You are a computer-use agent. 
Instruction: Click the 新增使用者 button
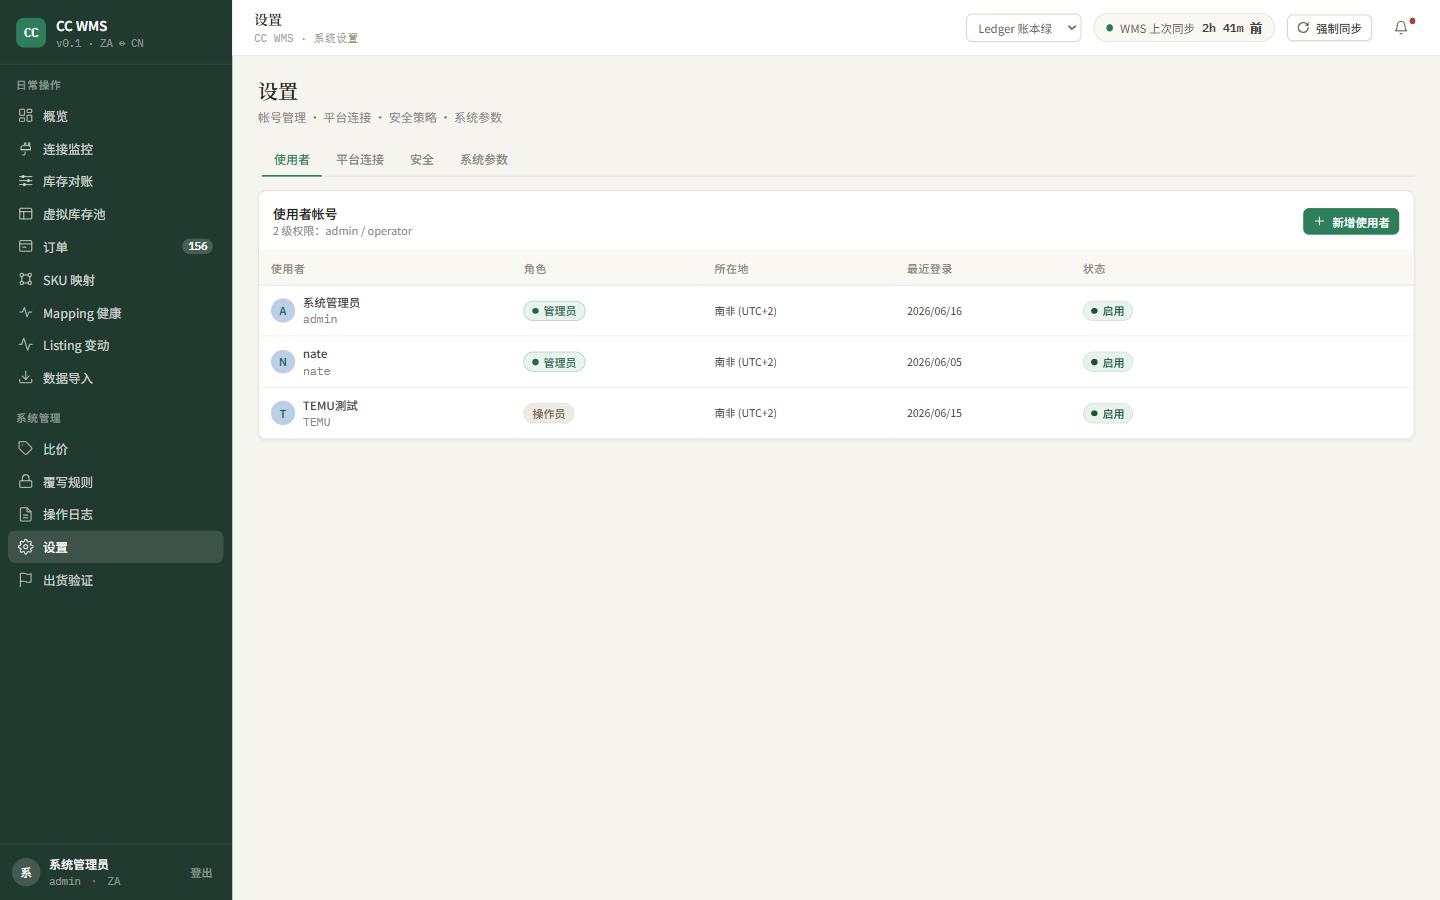1351,222
